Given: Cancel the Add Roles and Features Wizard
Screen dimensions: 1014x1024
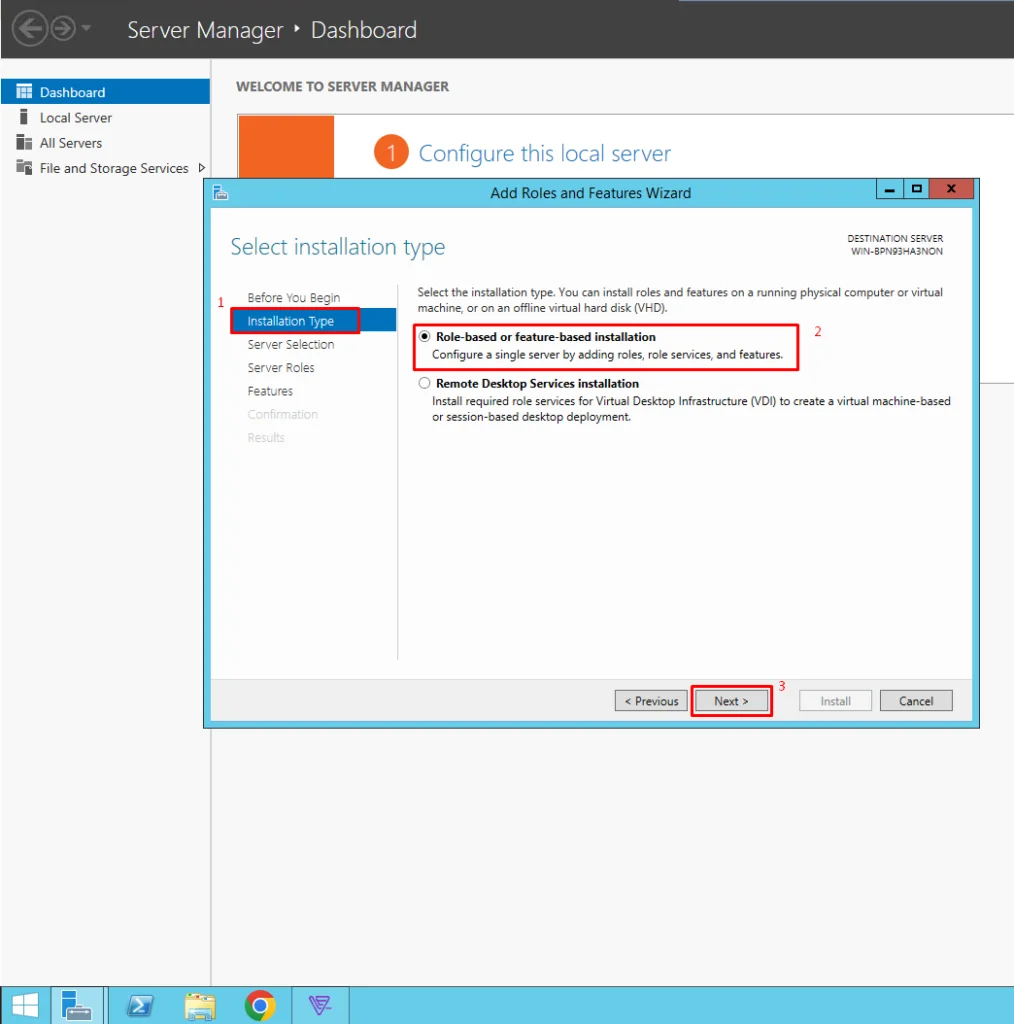Looking at the screenshot, I should click(x=916, y=701).
